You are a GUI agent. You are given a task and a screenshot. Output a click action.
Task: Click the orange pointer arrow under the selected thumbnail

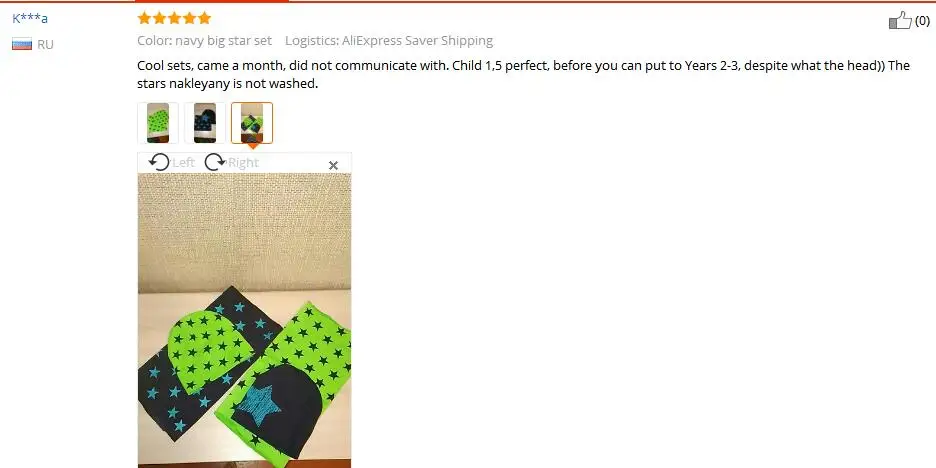[253, 146]
